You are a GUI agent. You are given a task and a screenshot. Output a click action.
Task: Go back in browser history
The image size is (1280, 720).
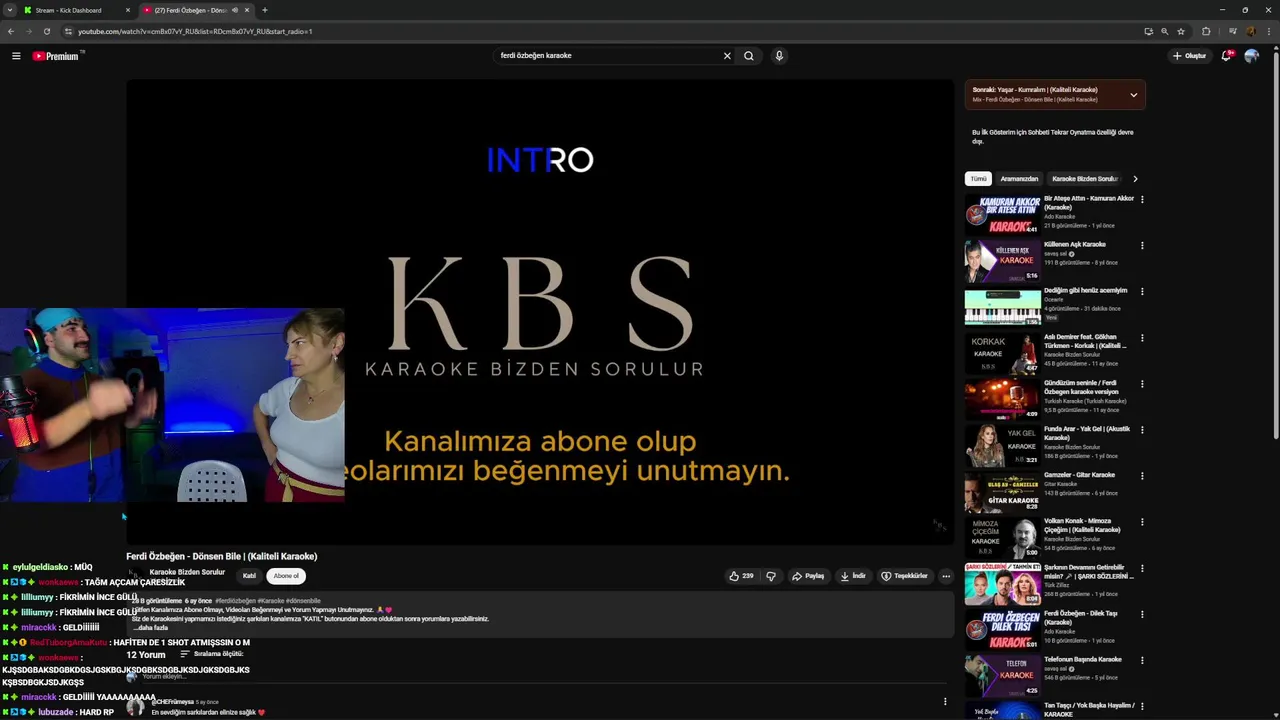coord(11,31)
